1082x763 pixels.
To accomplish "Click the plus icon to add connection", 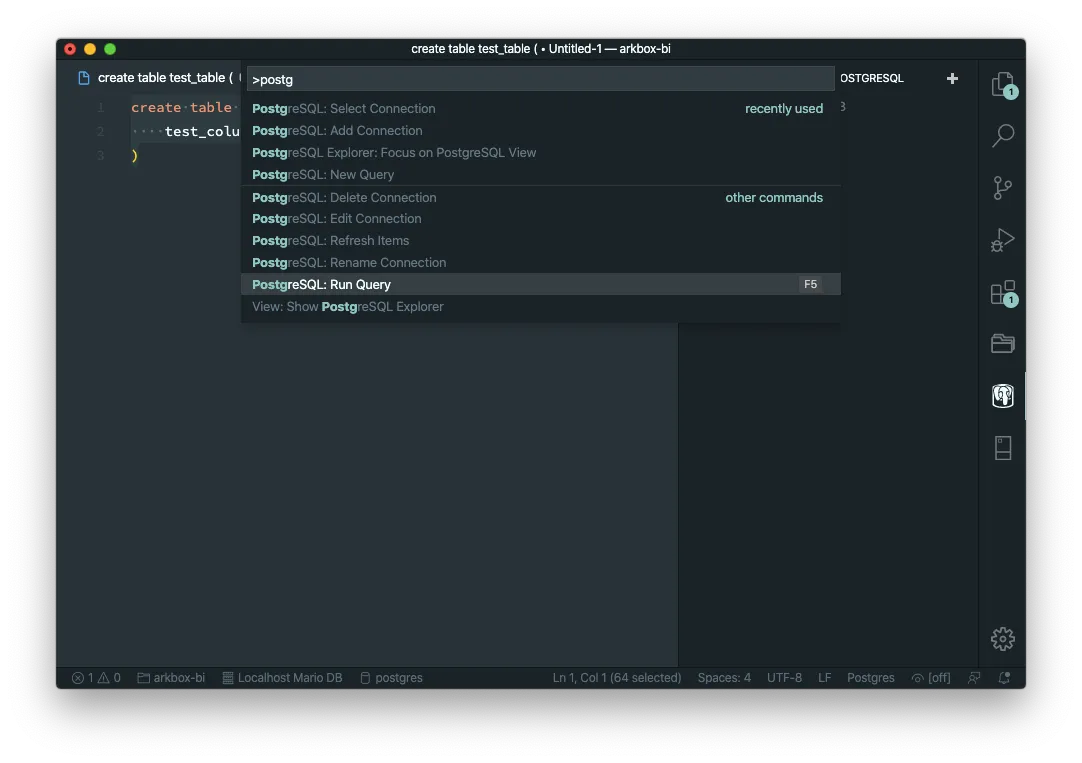I will point(952,79).
